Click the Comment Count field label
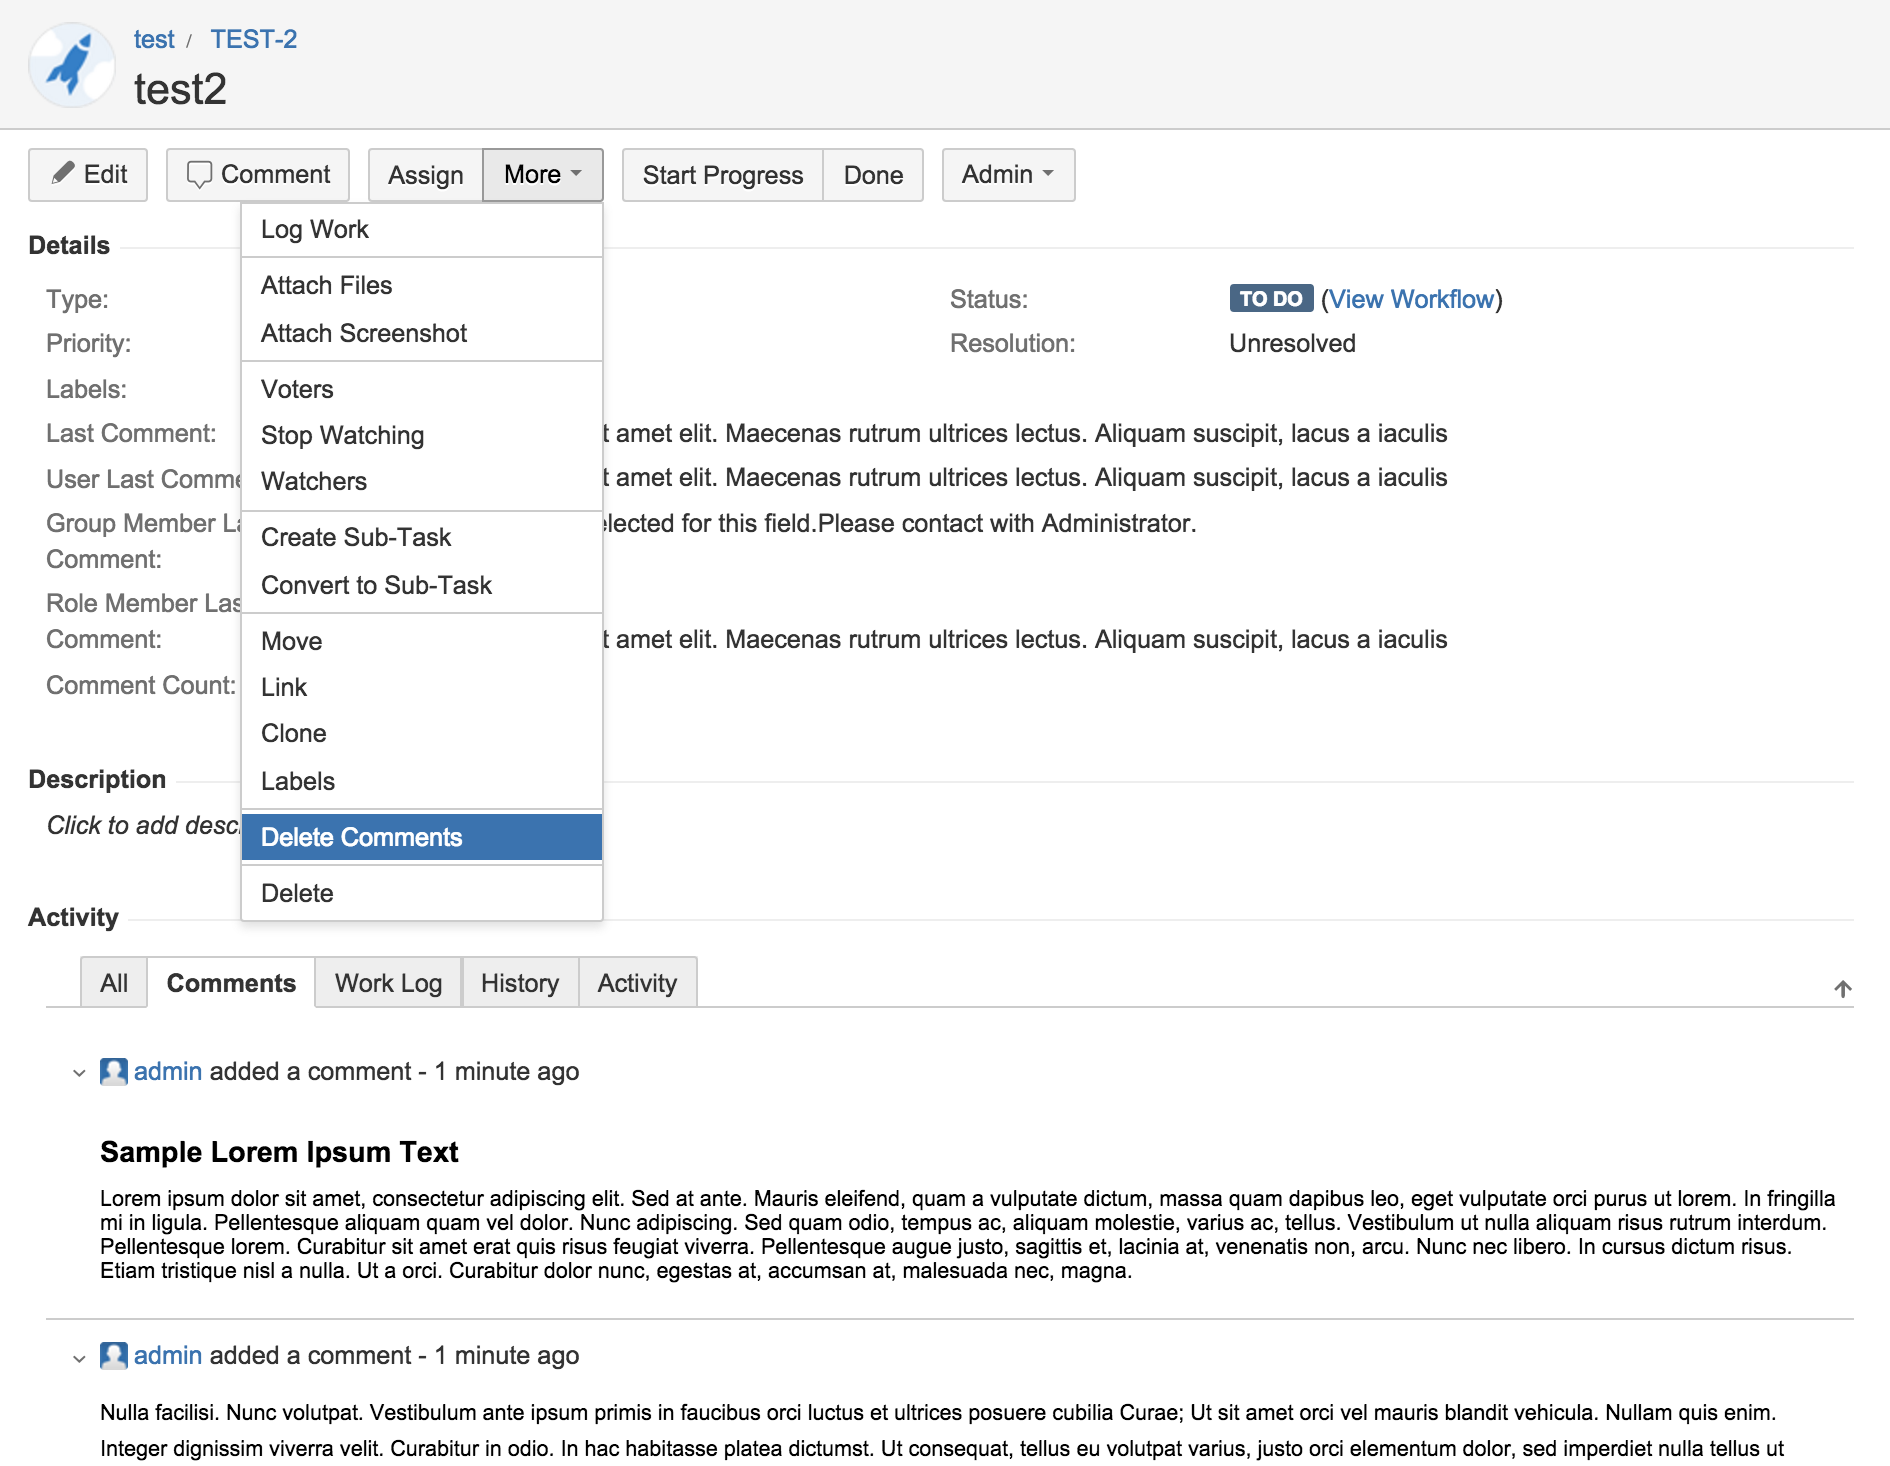 point(141,686)
